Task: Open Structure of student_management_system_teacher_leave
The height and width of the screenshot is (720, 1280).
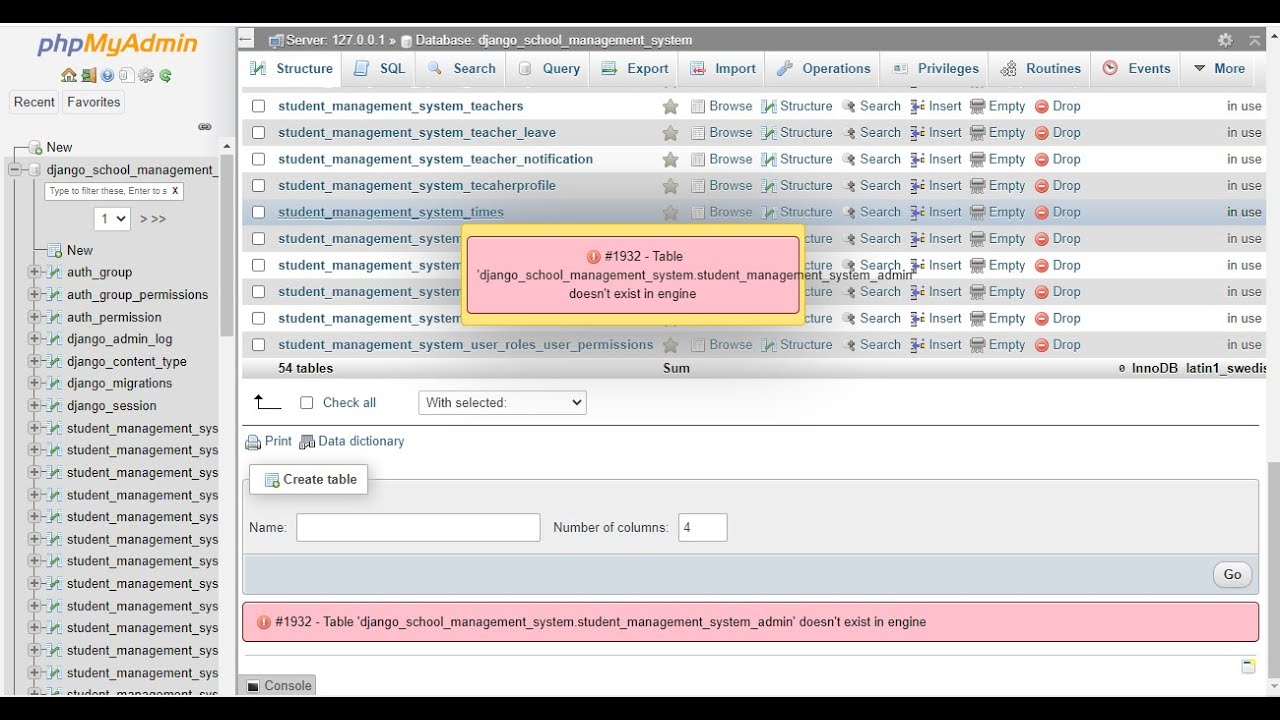Action: coord(797,133)
